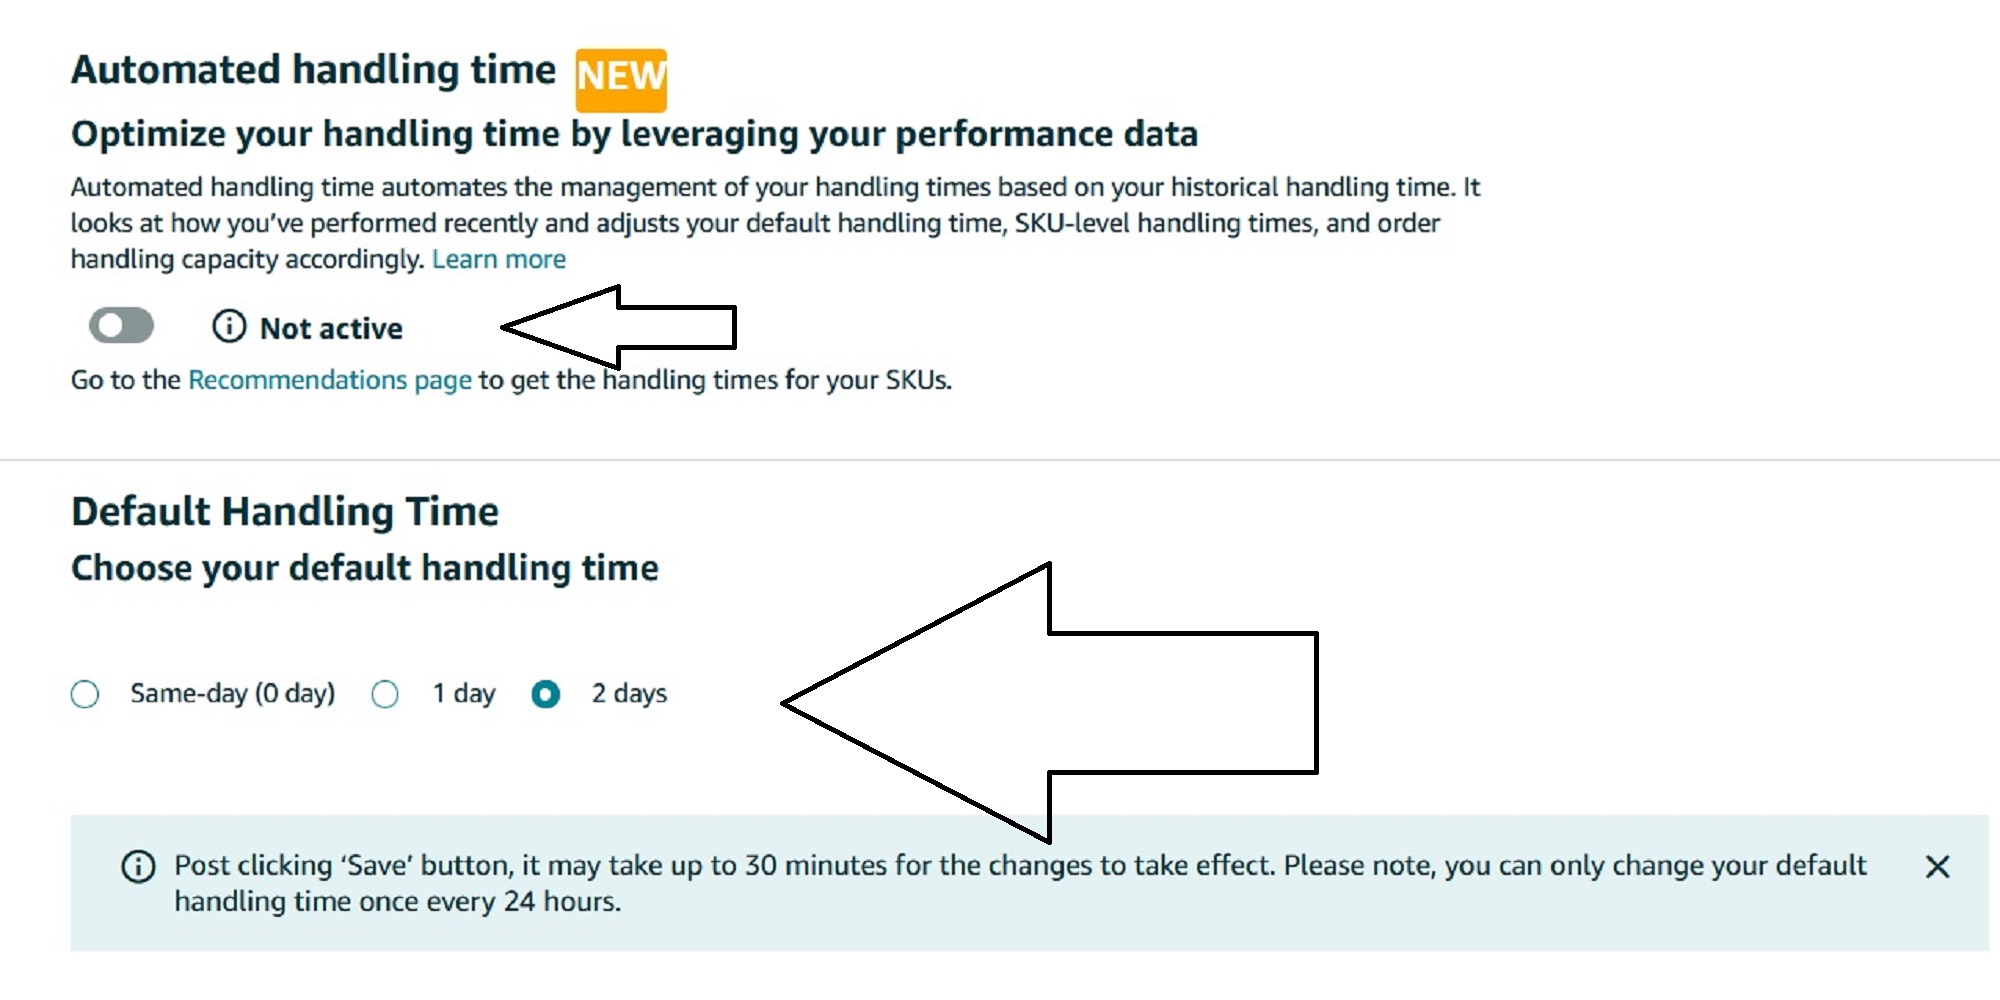Screen dimensions: 2000x1000
Task: Click the Same-day (0 day) text label
Action: pyautogui.click(x=233, y=693)
